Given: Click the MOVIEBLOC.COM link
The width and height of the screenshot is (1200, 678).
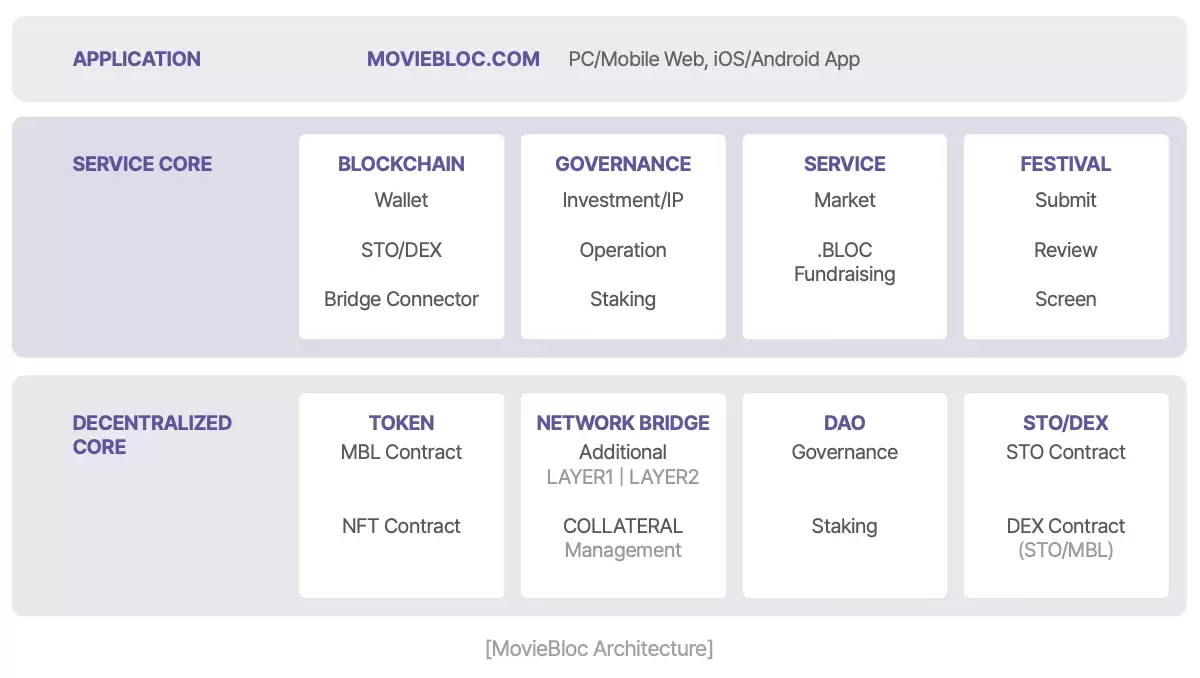Looking at the screenshot, I should point(453,59).
